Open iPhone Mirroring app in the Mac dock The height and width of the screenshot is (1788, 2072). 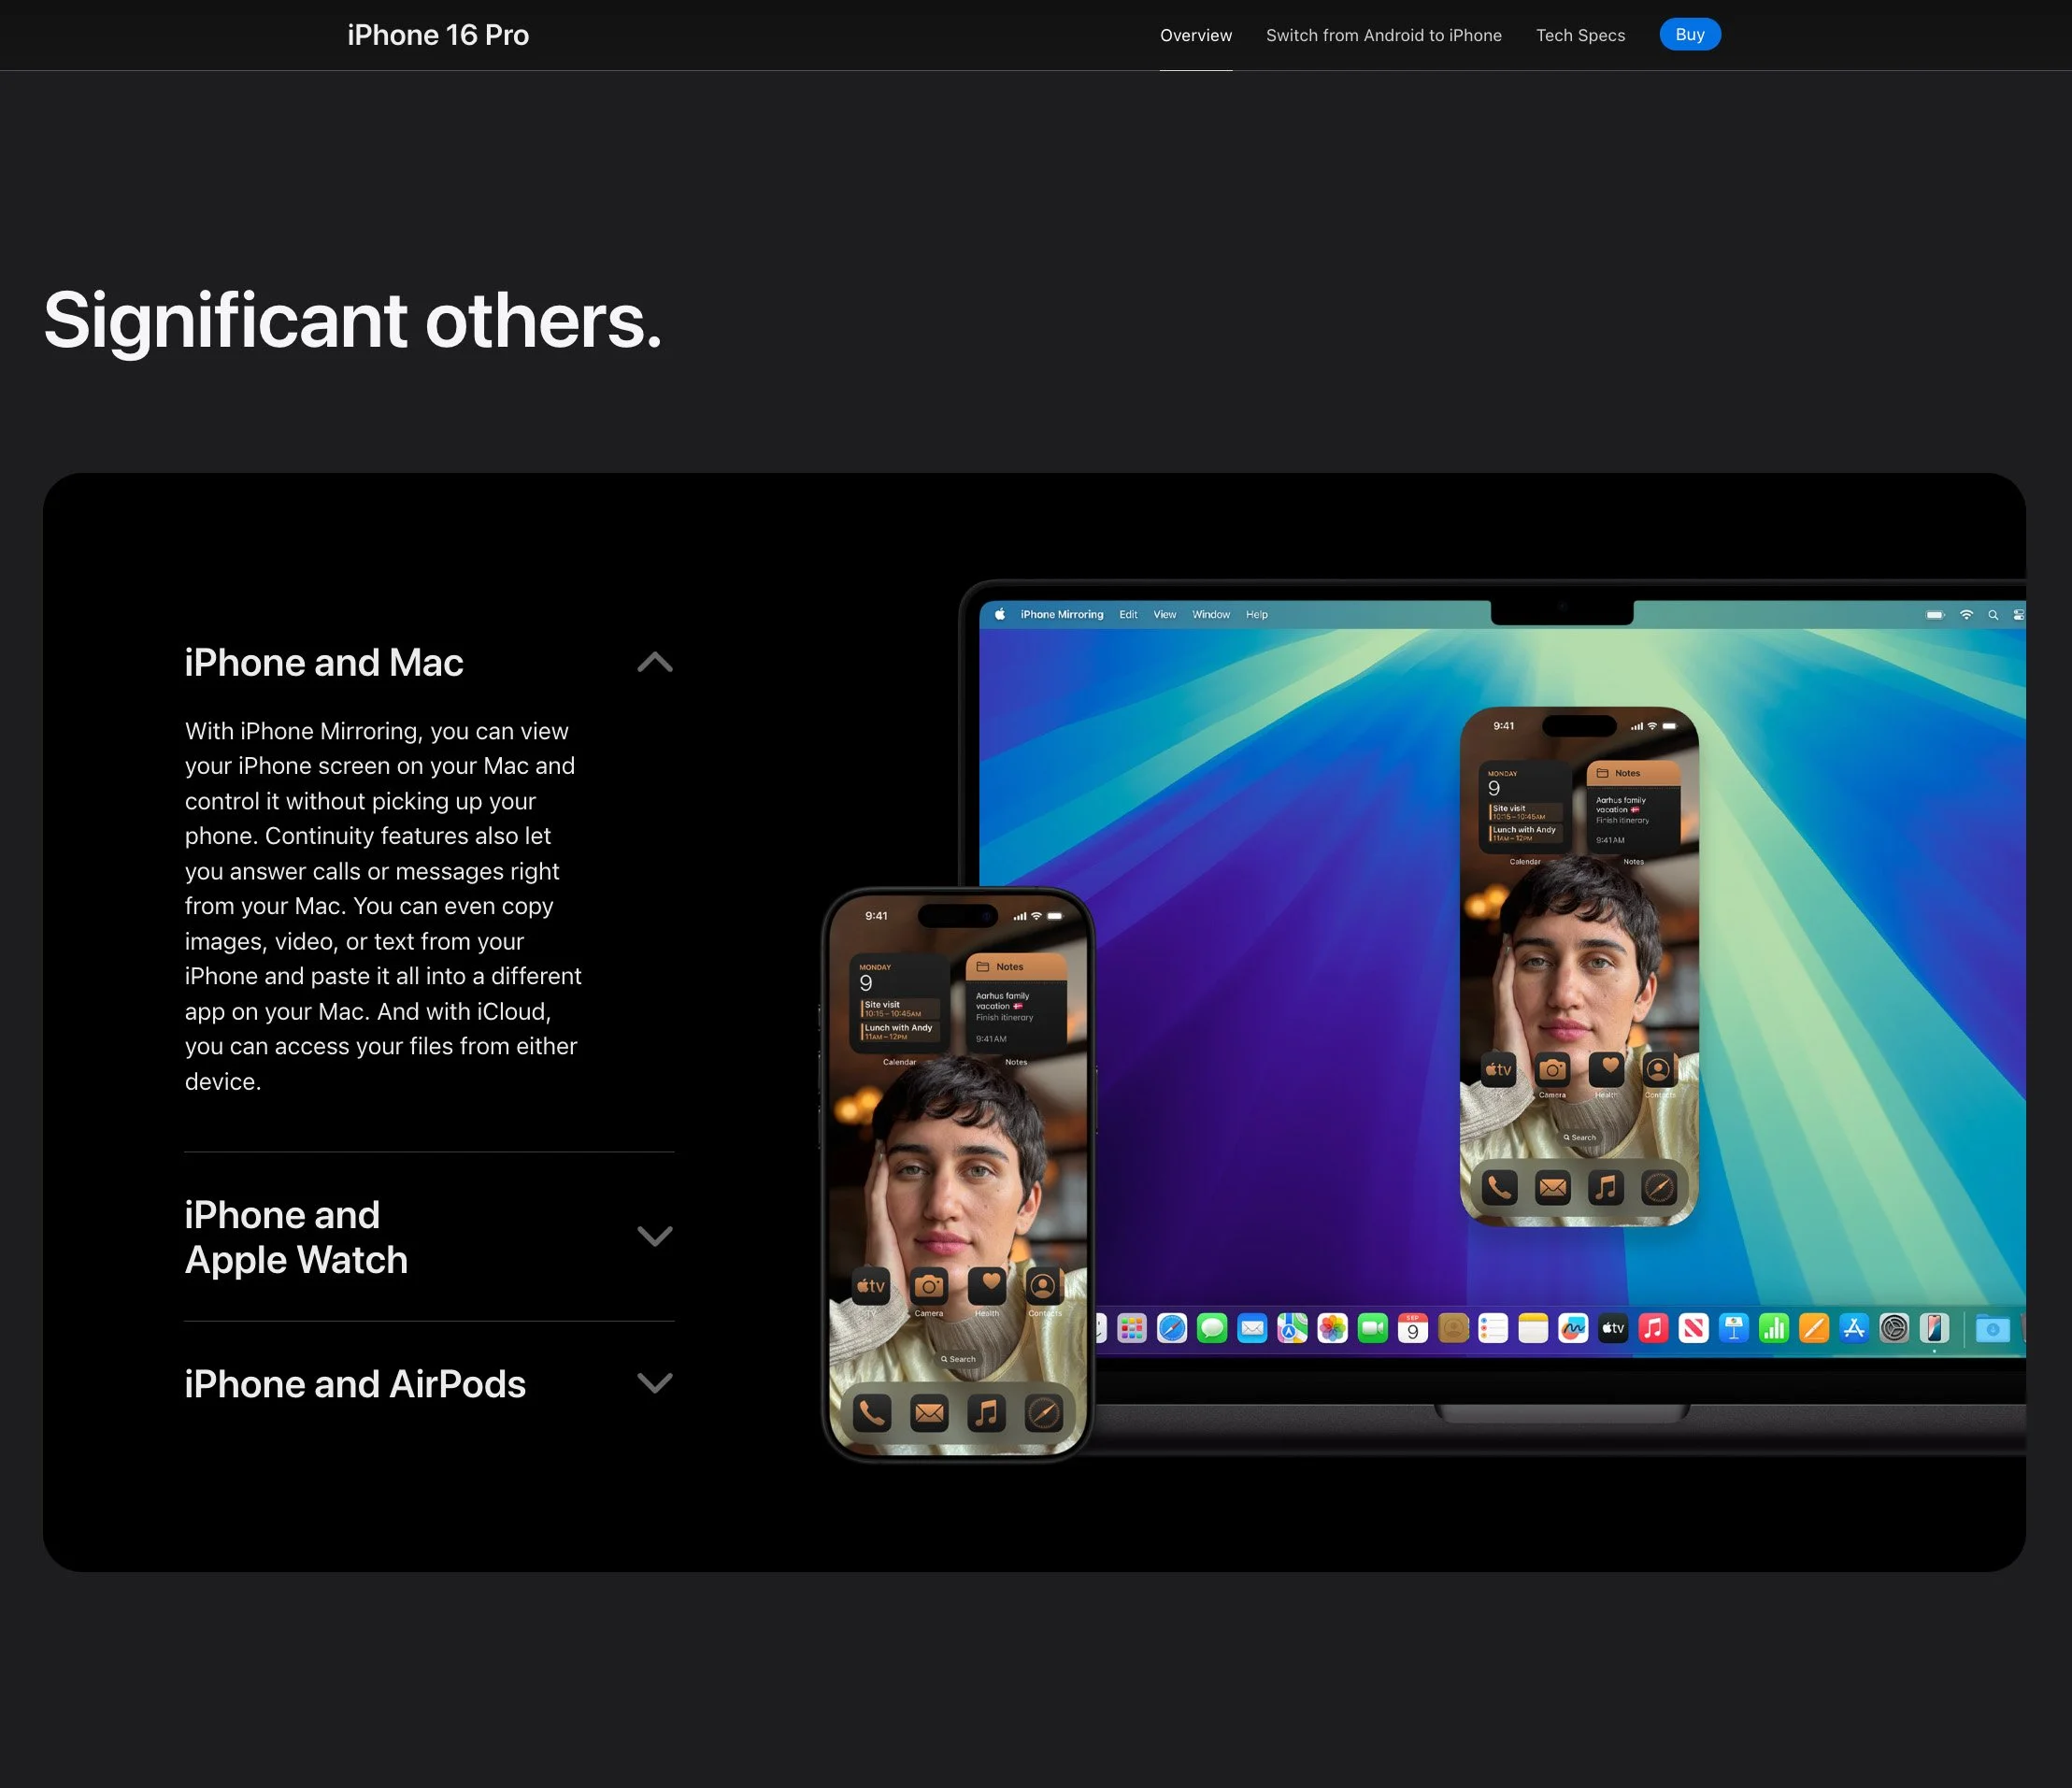tap(1934, 1328)
